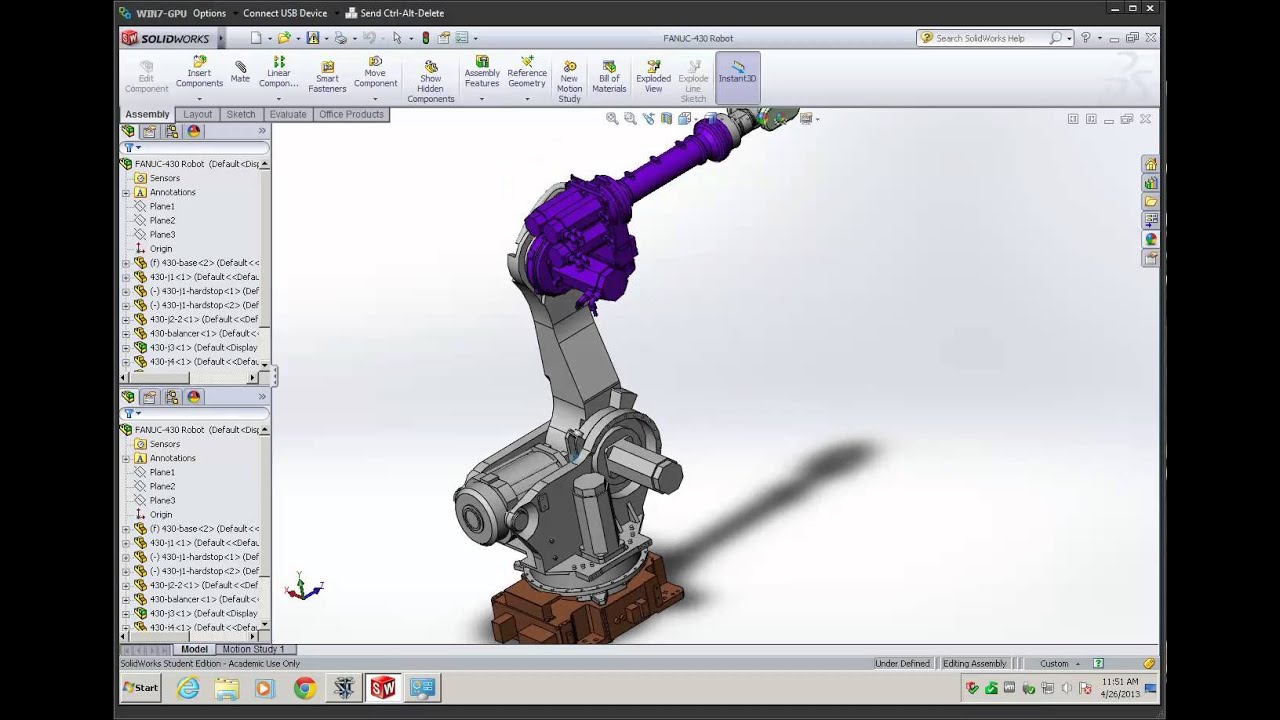Select Sensors in upper feature tree
This screenshot has width=1280, height=720.
click(165, 178)
